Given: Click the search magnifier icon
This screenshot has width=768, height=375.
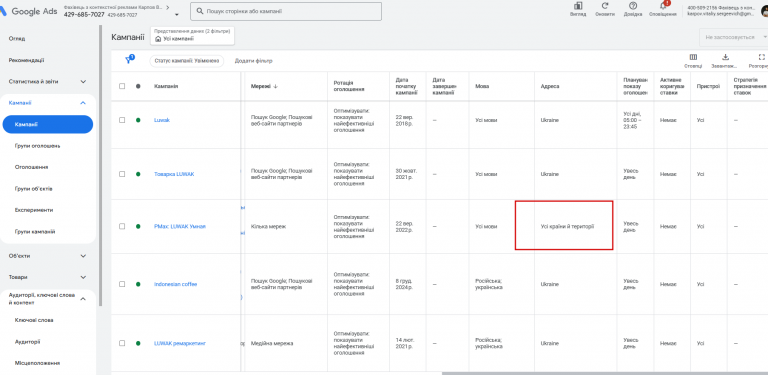Looking at the screenshot, I should tap(200, 11).
